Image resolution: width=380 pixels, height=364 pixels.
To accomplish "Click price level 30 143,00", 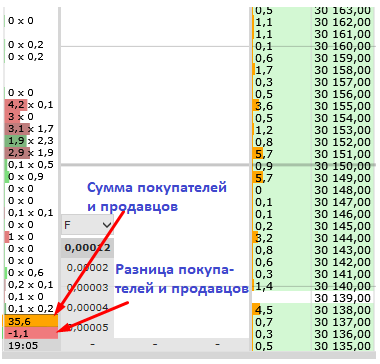I will tap(342, 250).
